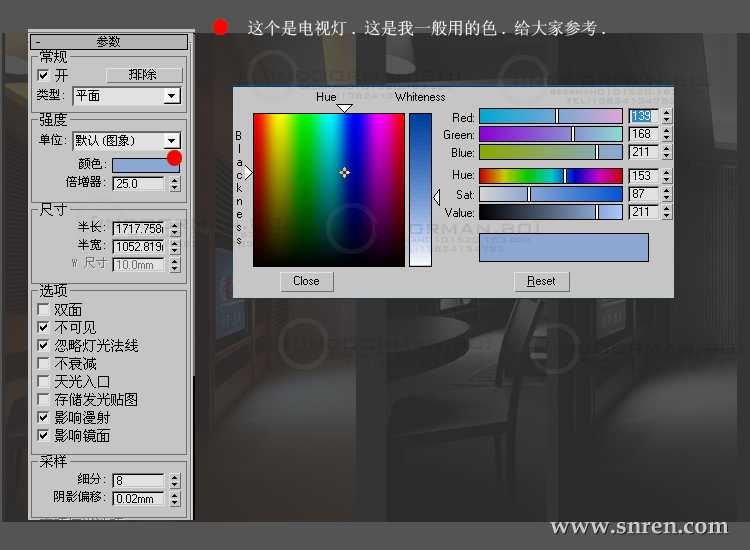Click the Green value spinner arrows
Image resolution: width=750 pixels, height=550 pixels.
pyautogui.click(x=667, y=134)
